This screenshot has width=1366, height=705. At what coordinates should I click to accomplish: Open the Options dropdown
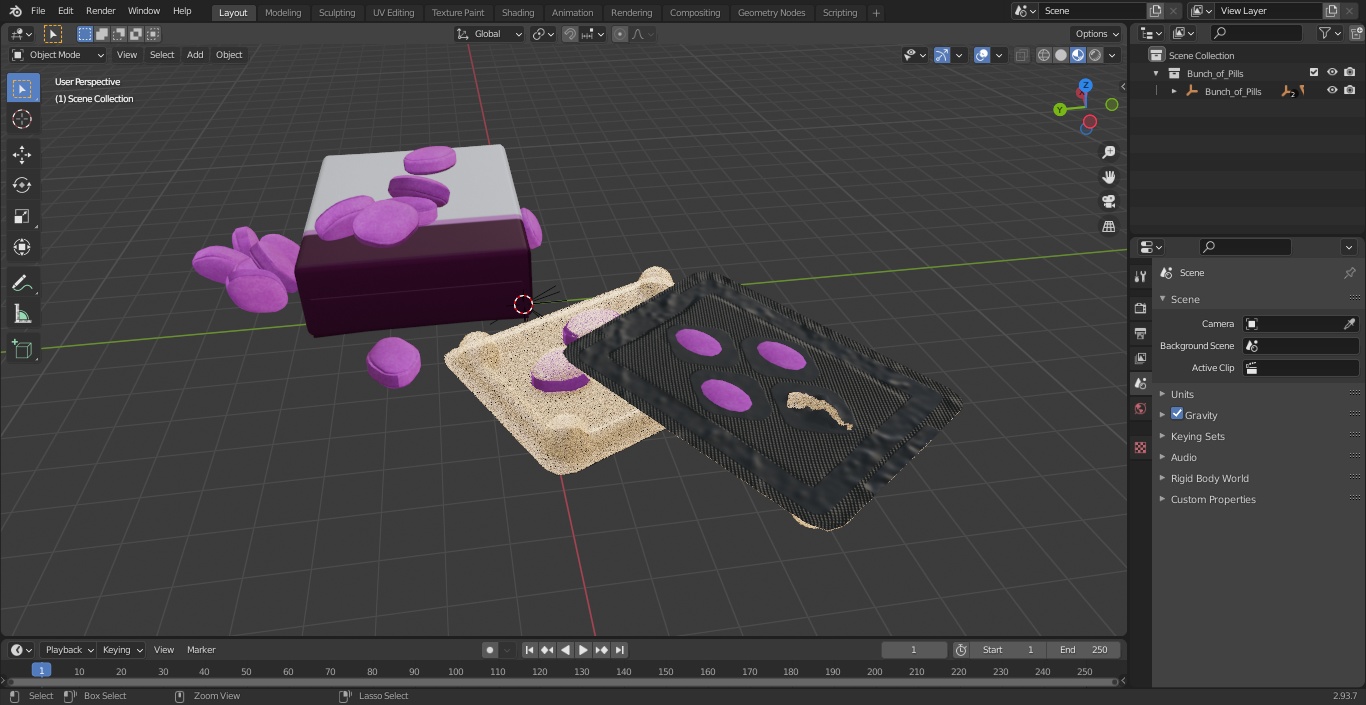coord(1097,34)
